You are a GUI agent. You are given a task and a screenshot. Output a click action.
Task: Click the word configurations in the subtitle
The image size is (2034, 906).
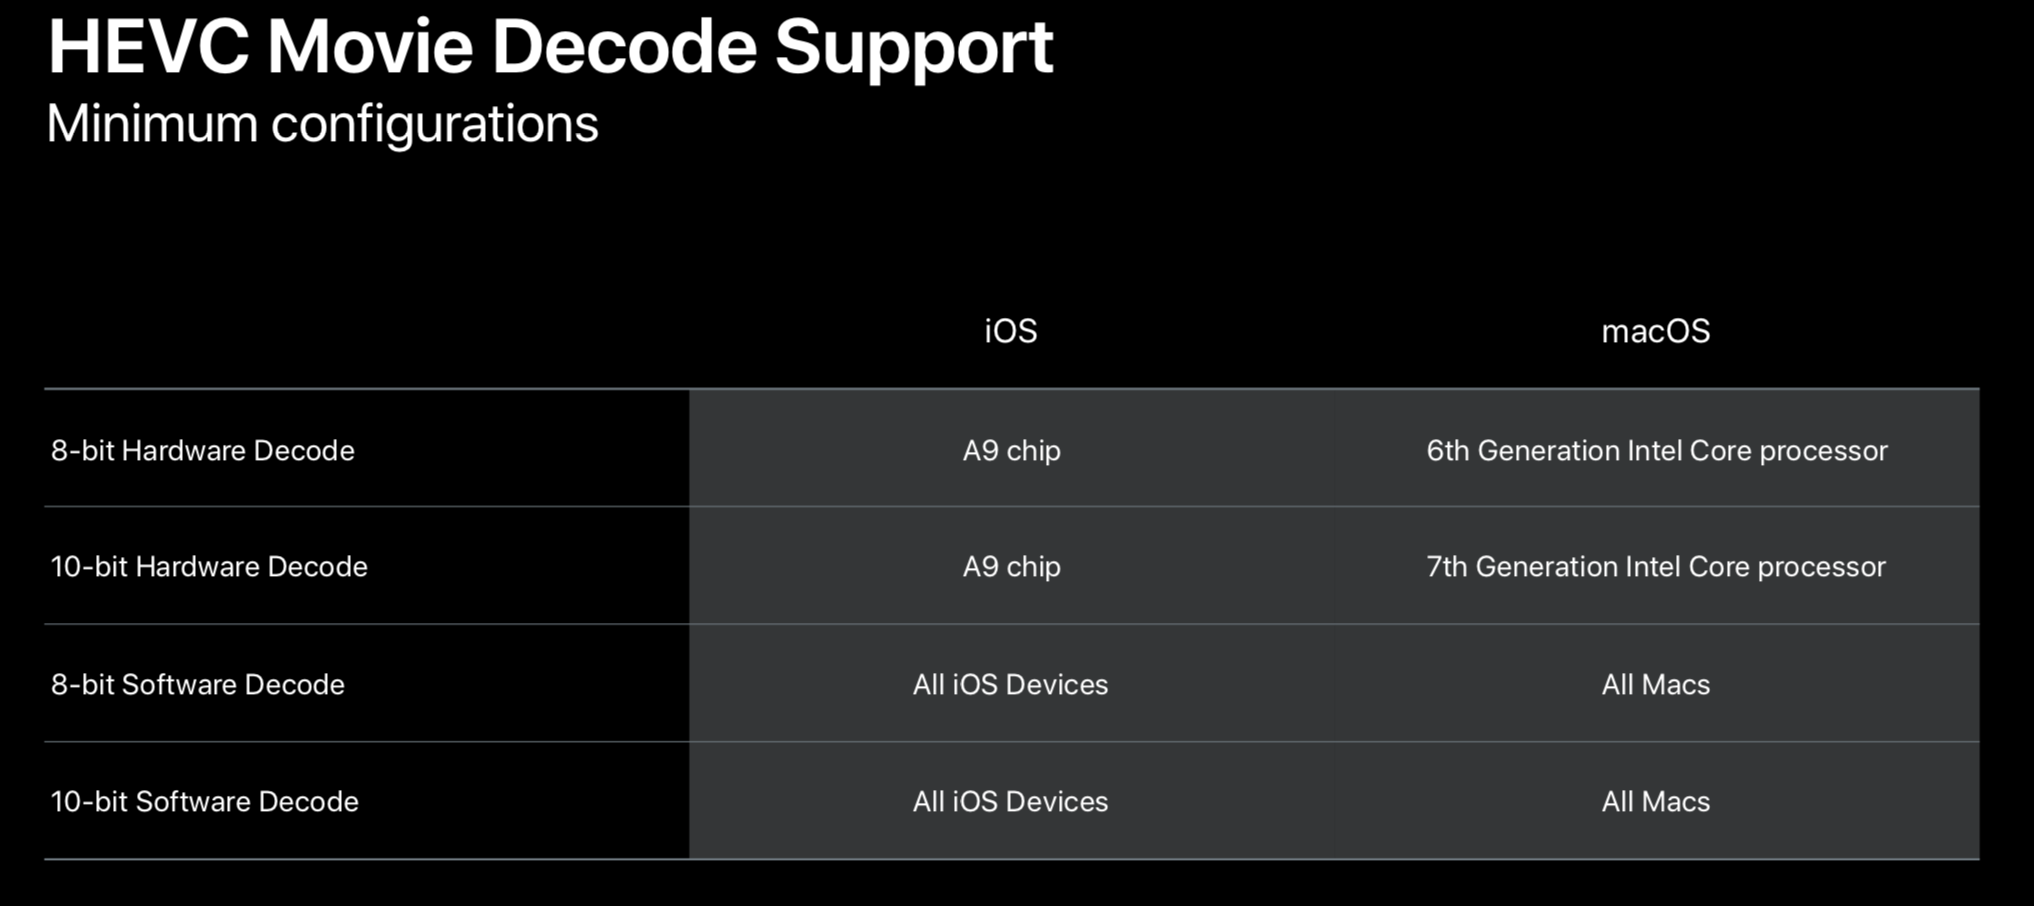(434, 126)
